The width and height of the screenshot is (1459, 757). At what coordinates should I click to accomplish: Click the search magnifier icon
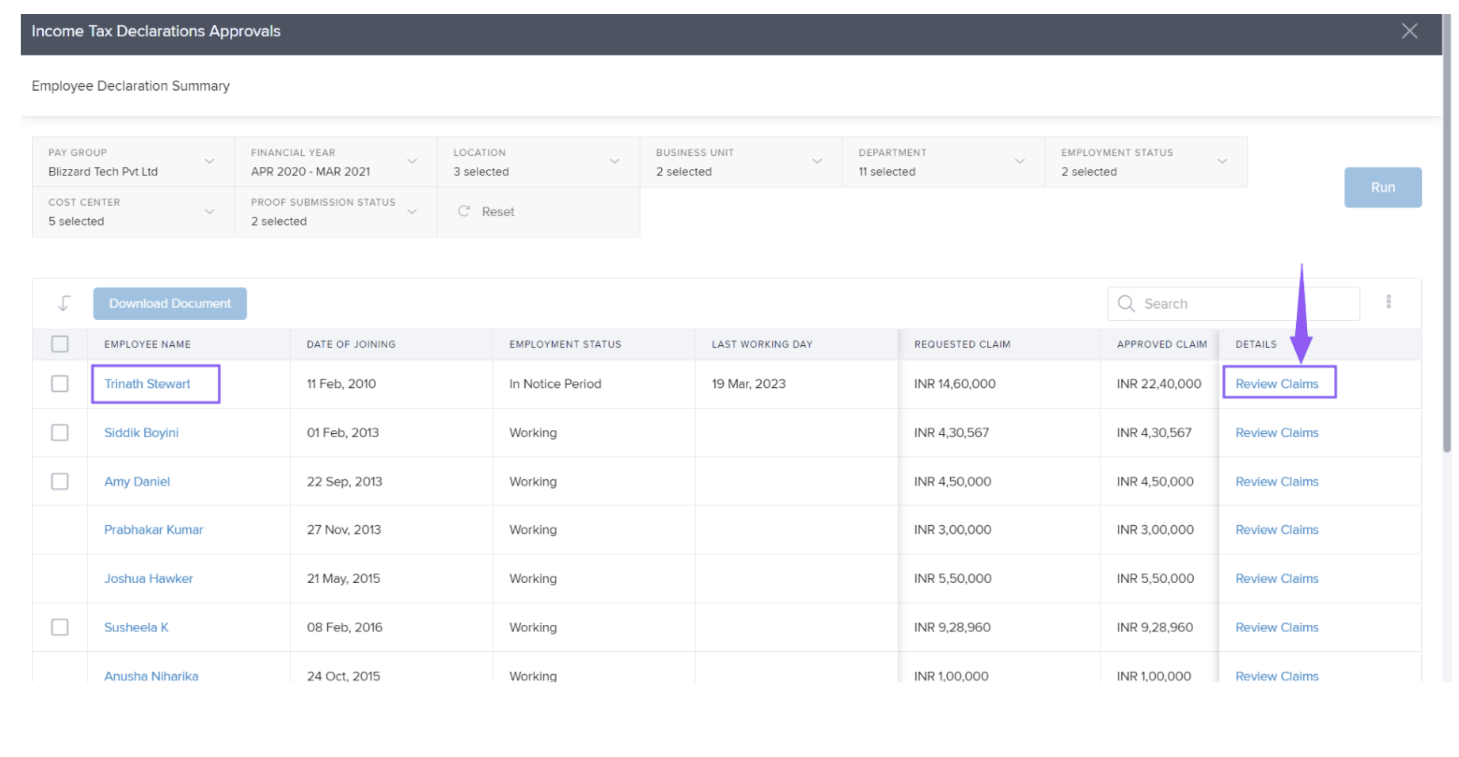click(x=1127, y=304)
